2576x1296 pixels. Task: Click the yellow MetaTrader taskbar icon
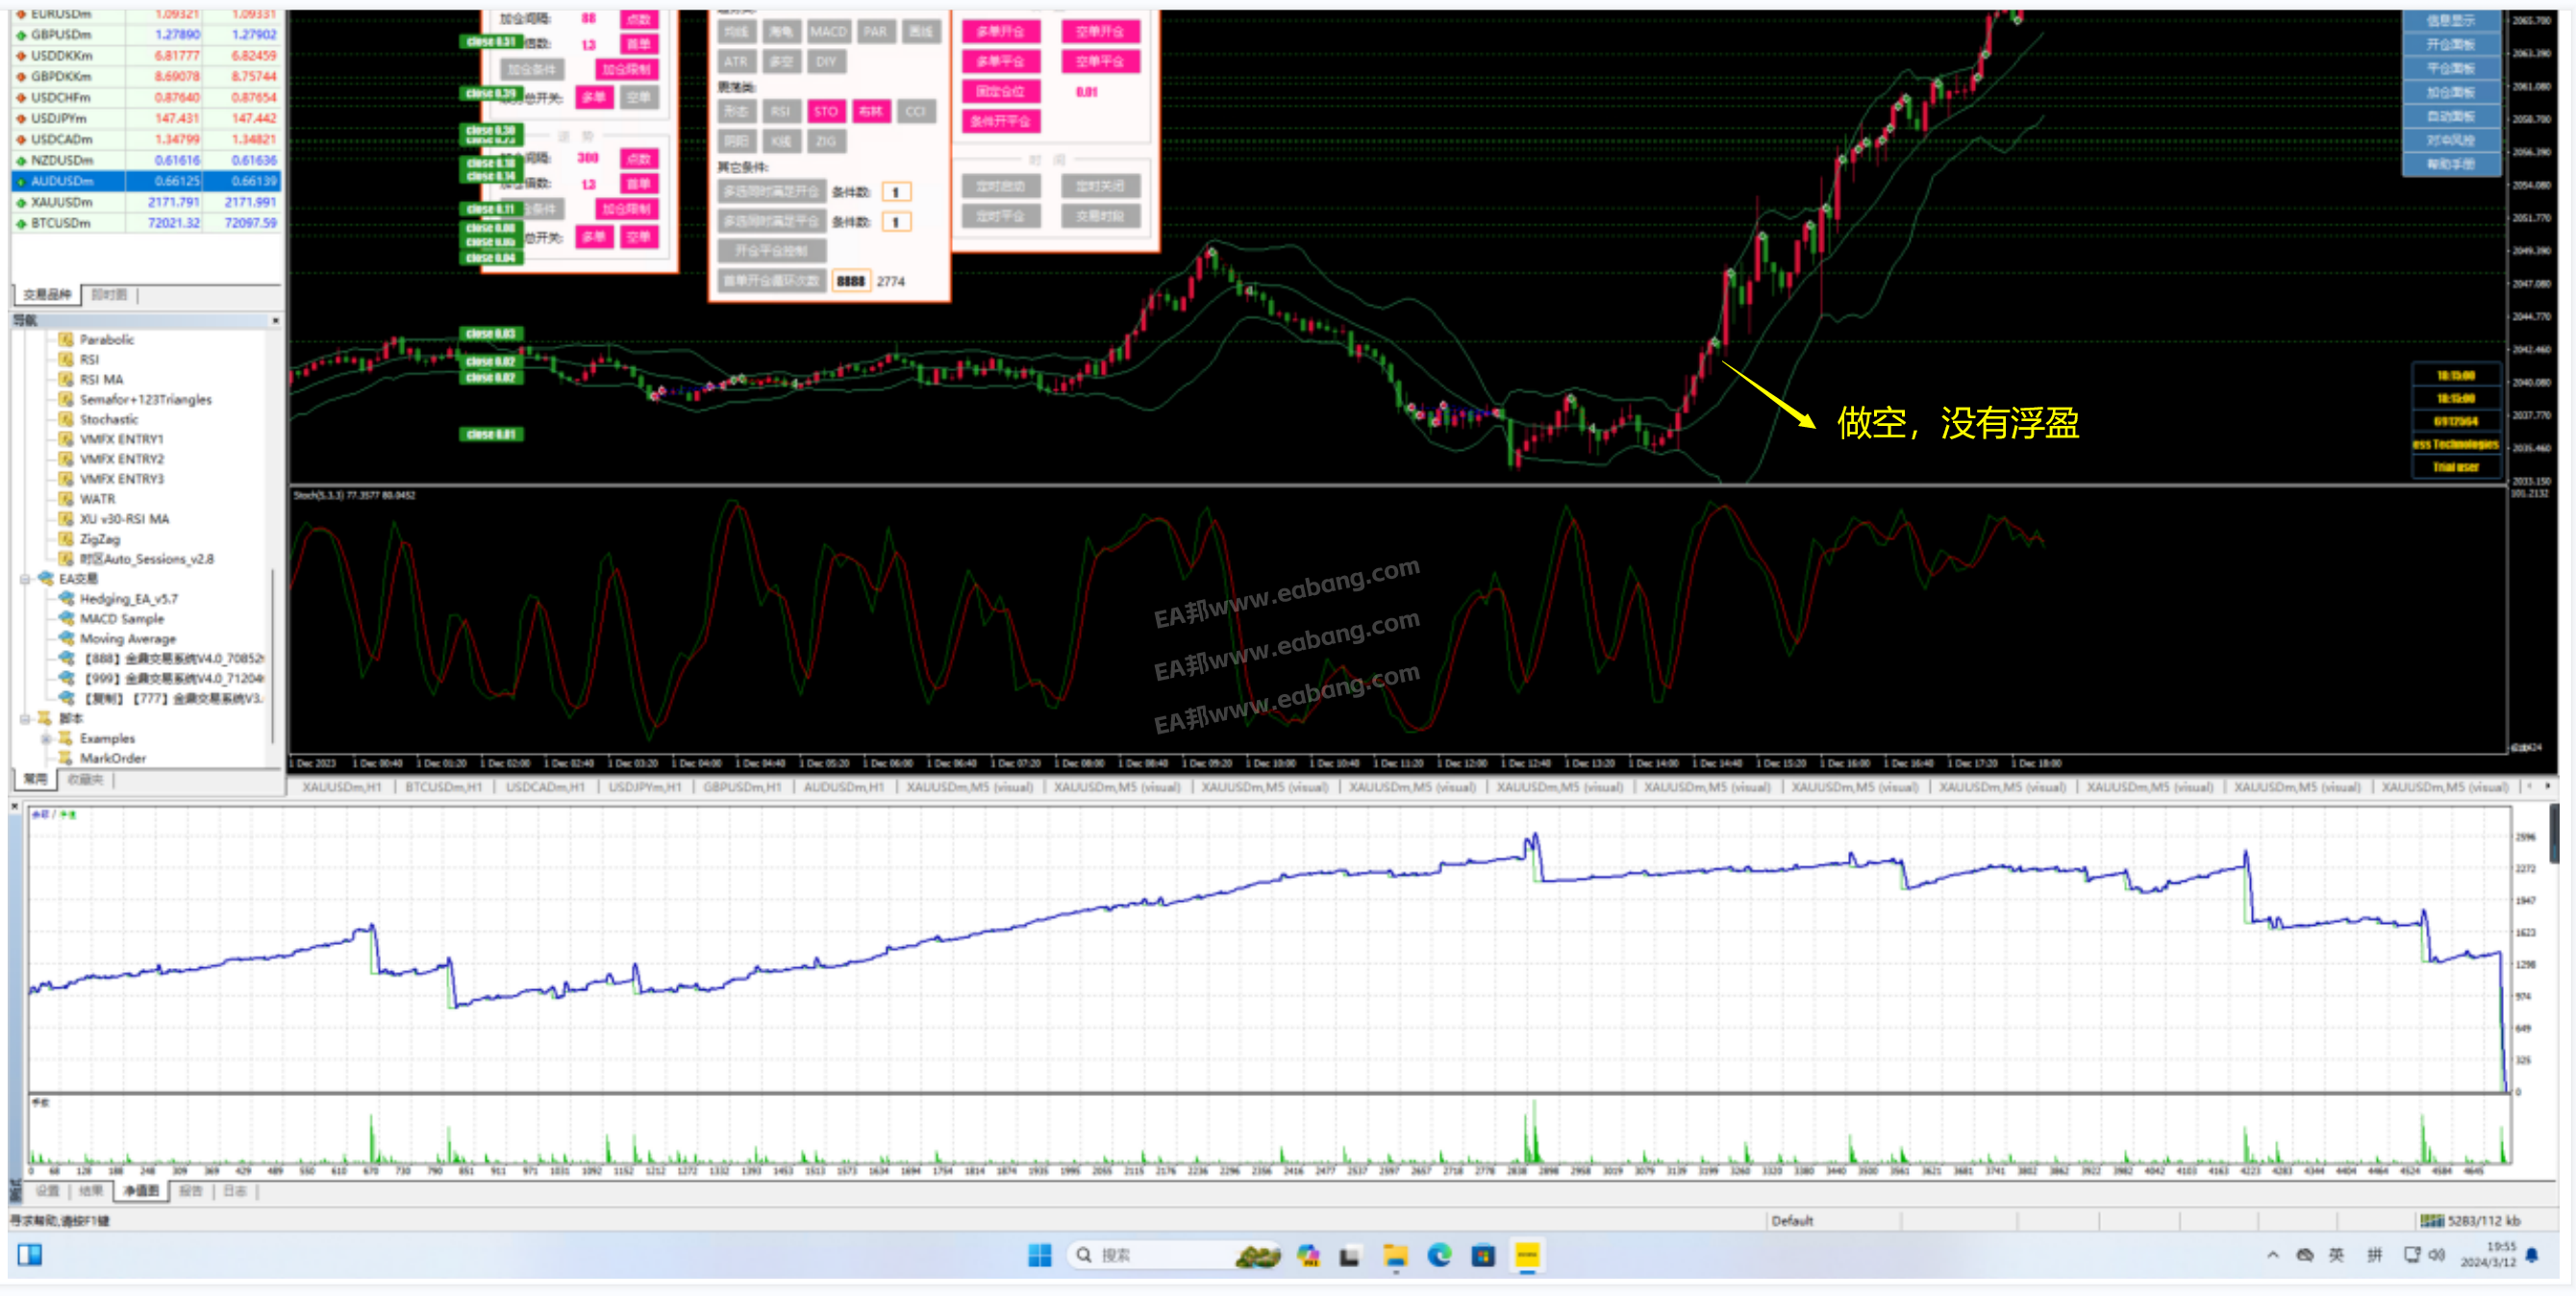(1527, 1256)
